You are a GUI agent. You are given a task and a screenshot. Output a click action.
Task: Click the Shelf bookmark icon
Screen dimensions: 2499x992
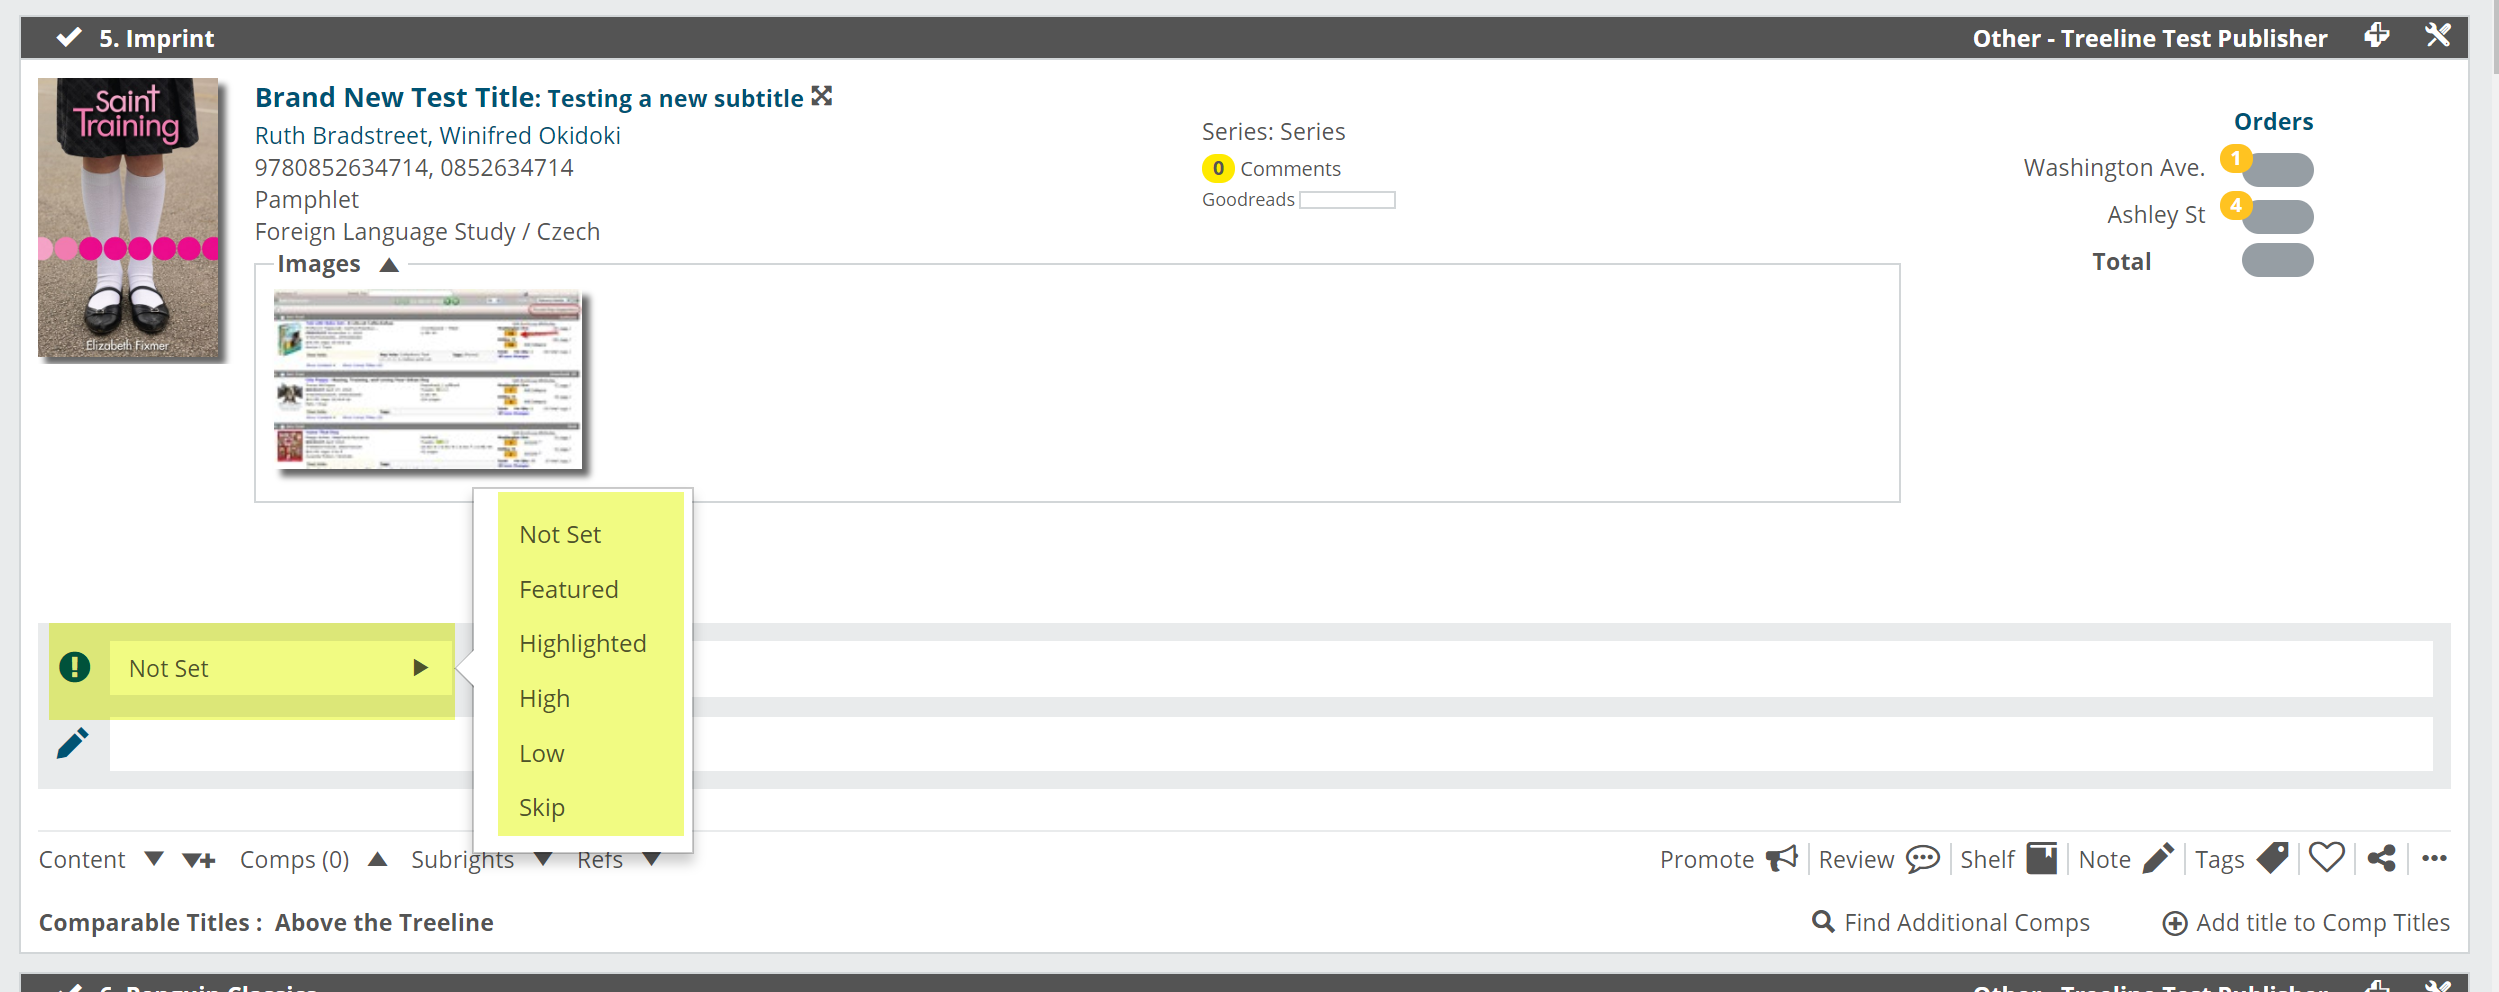(x=2042, y=858)
